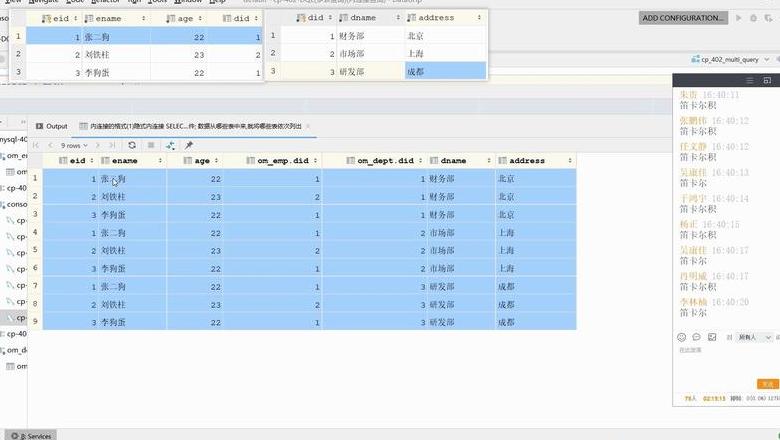Screen dimensions: 780x440
Task: Open the Code menu
Action: [75, 1]
